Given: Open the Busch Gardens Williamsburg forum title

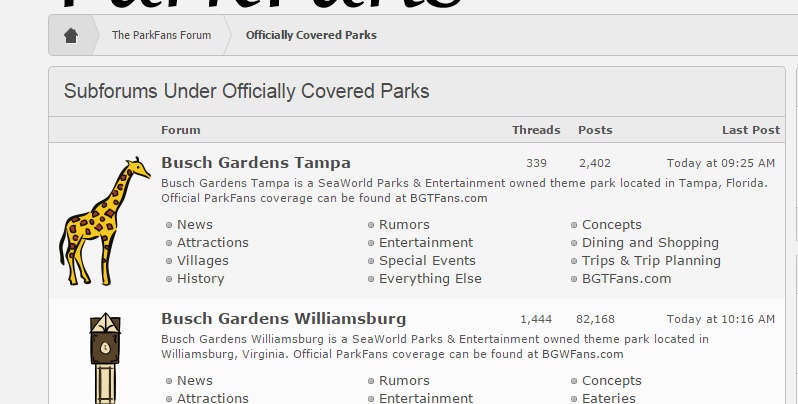Looking at the screenshot, I should pyautogui.click(x=283, y=319).
